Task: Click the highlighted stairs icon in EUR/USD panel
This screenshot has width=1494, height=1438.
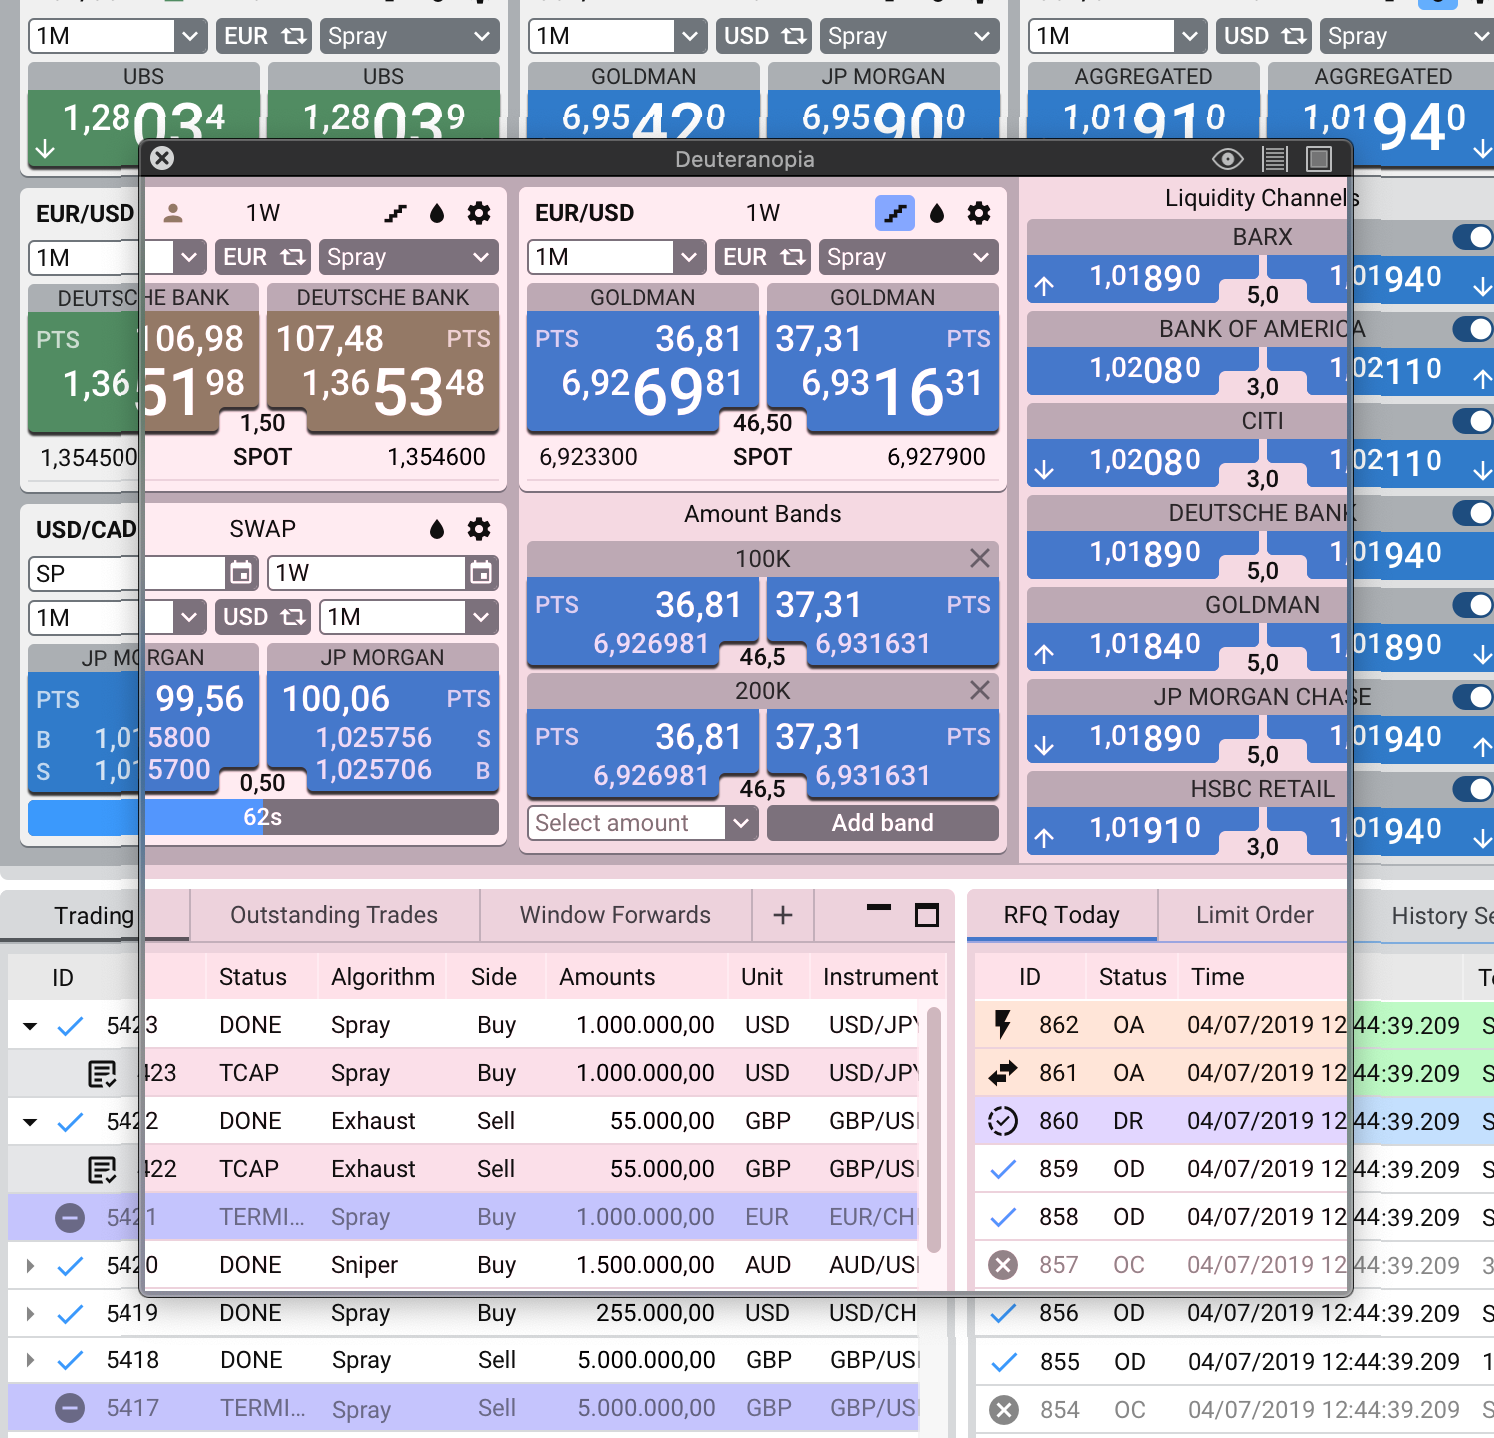Action: tap(895, 213)
